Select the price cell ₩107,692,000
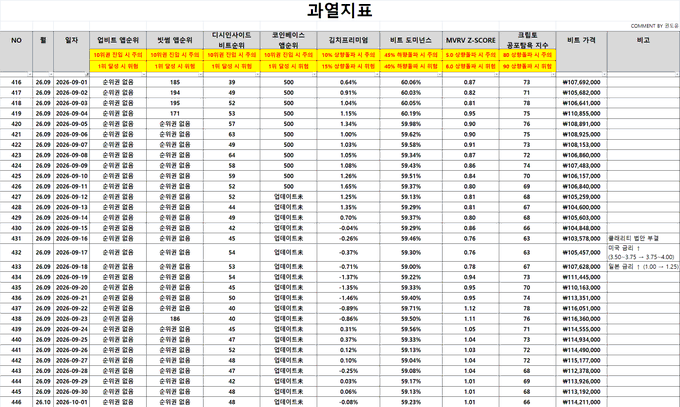 point(582,82)
